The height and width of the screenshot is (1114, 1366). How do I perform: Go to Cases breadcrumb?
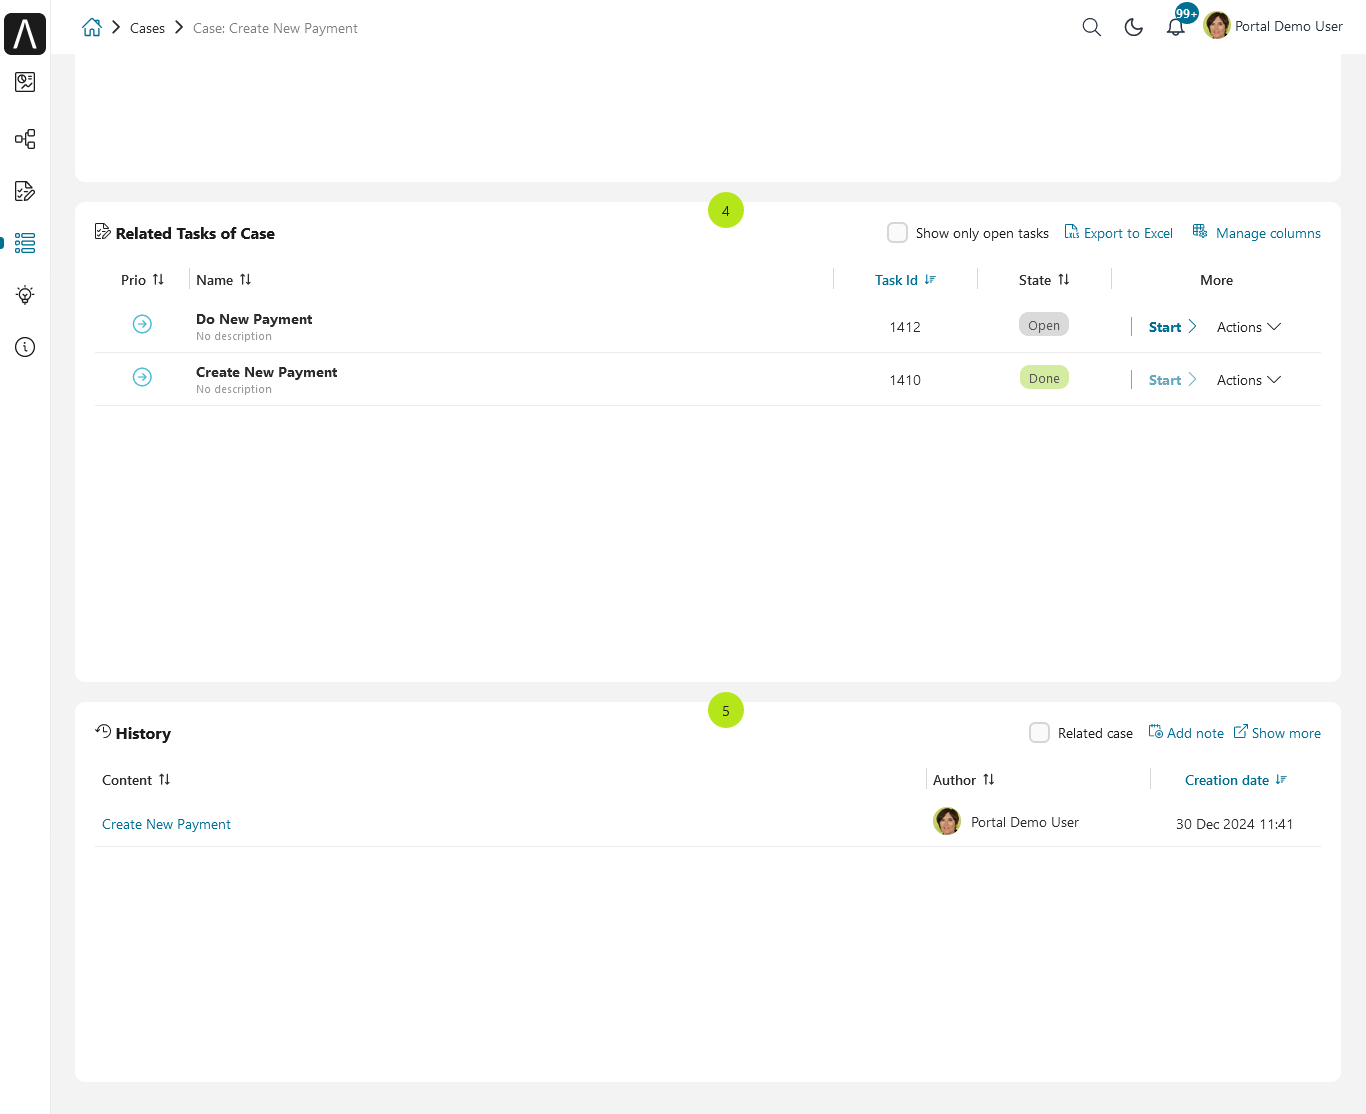pos(147,28)
